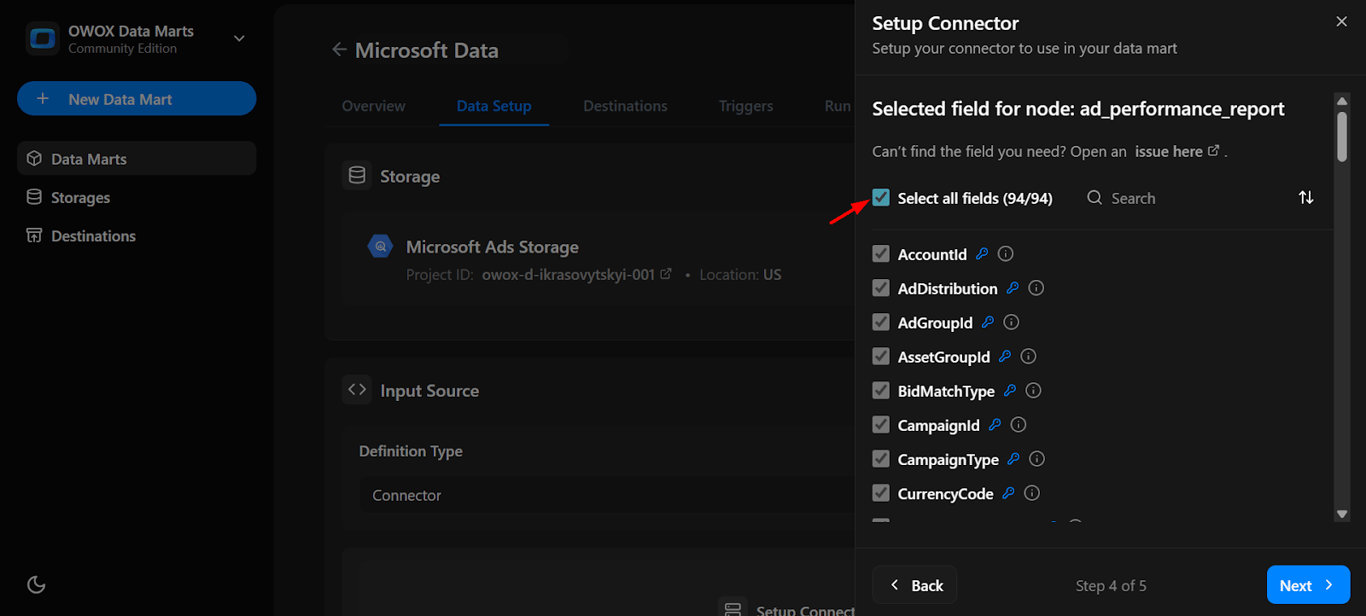Uncheck the CampaignType checkbox
The width and height of the screenshot is (1366, 616).
click(x=881, y=459)
